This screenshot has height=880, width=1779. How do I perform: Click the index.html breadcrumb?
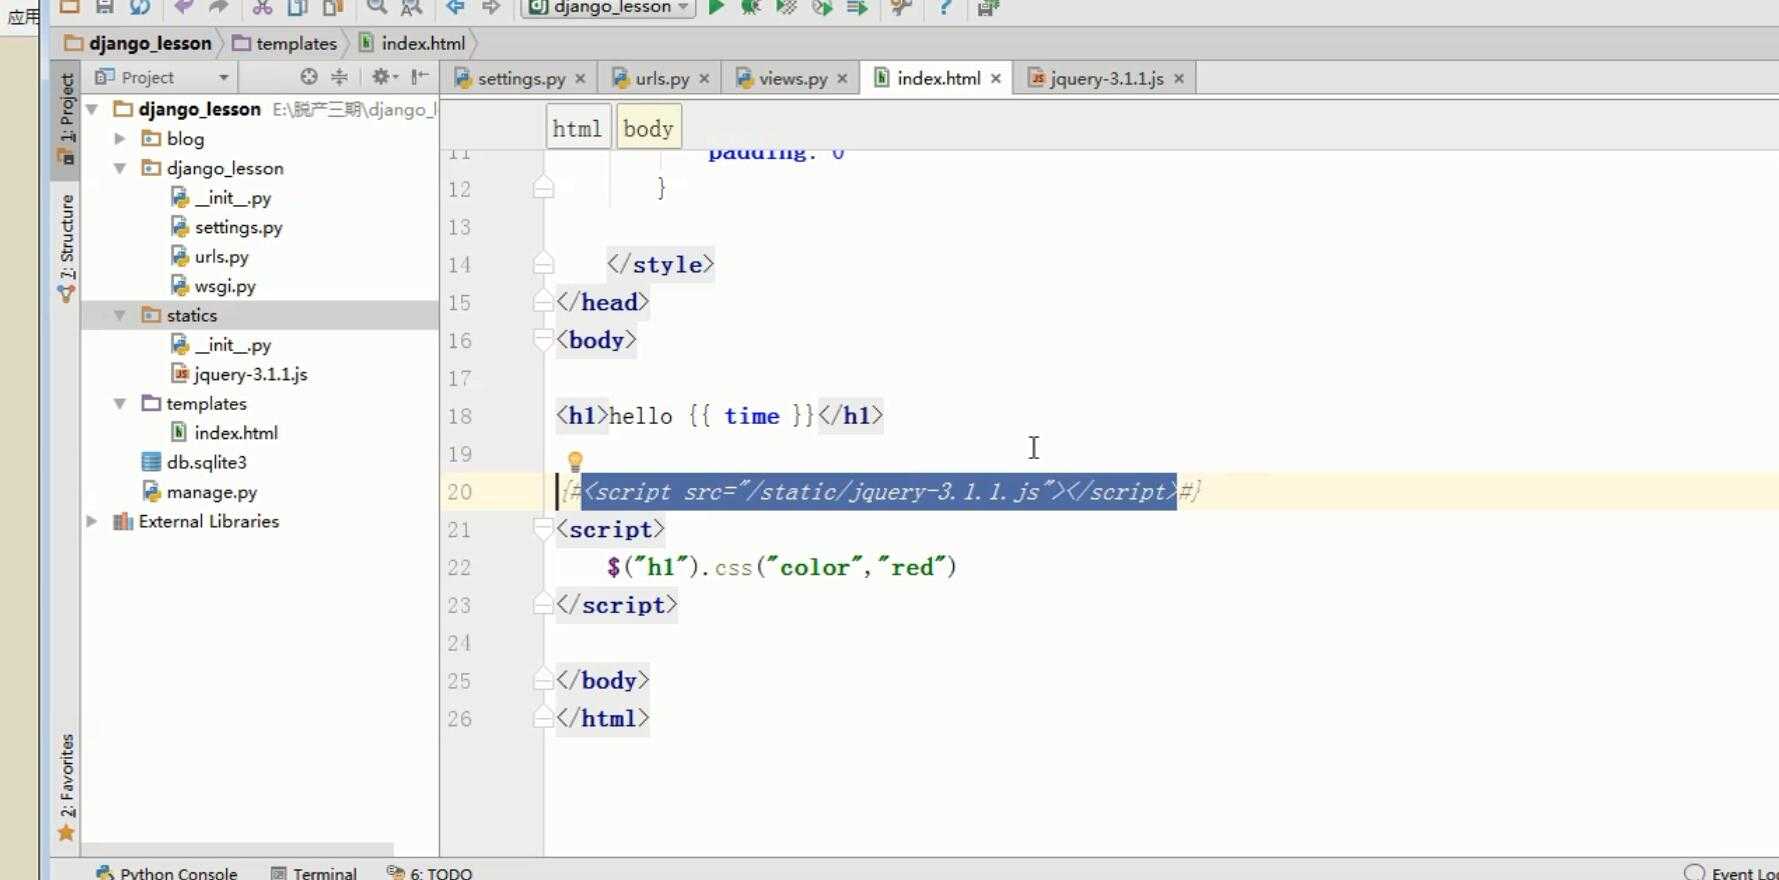(x=412, y=43)
